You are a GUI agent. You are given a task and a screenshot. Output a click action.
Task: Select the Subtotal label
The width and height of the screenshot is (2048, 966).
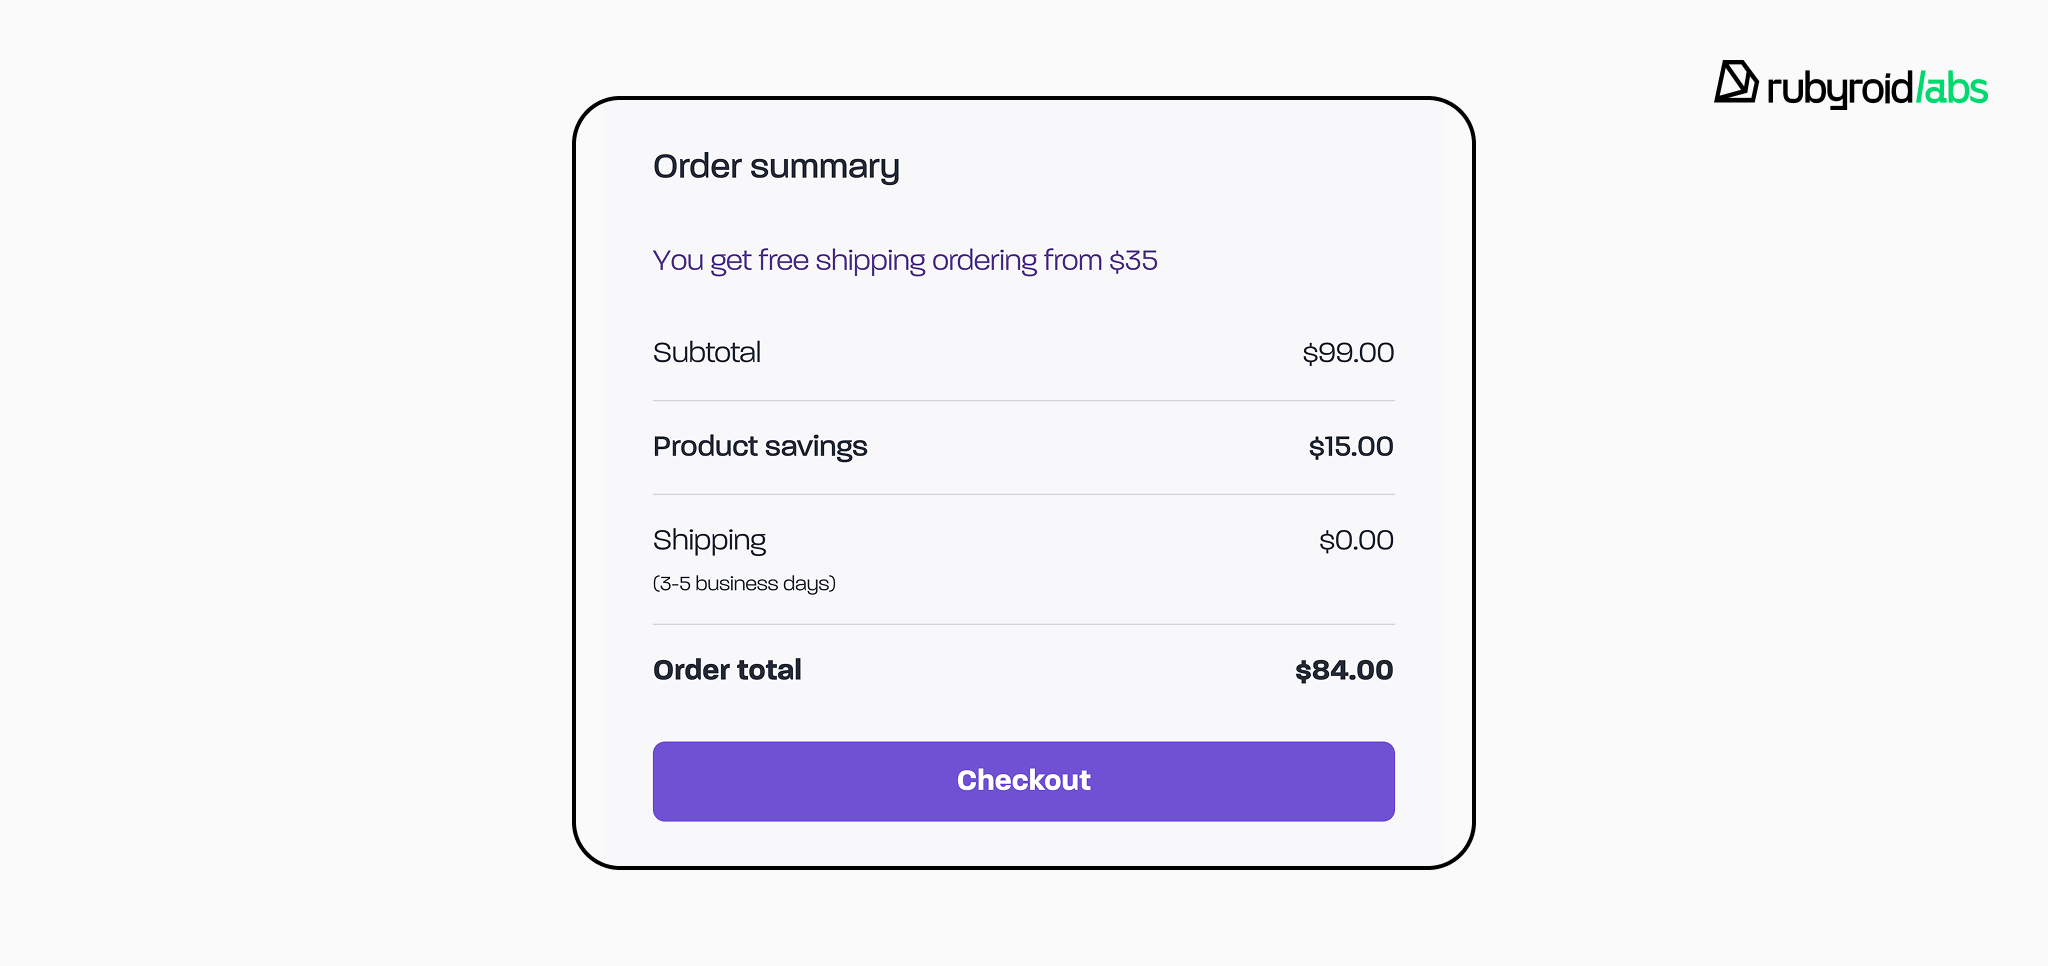pos(707,353)
